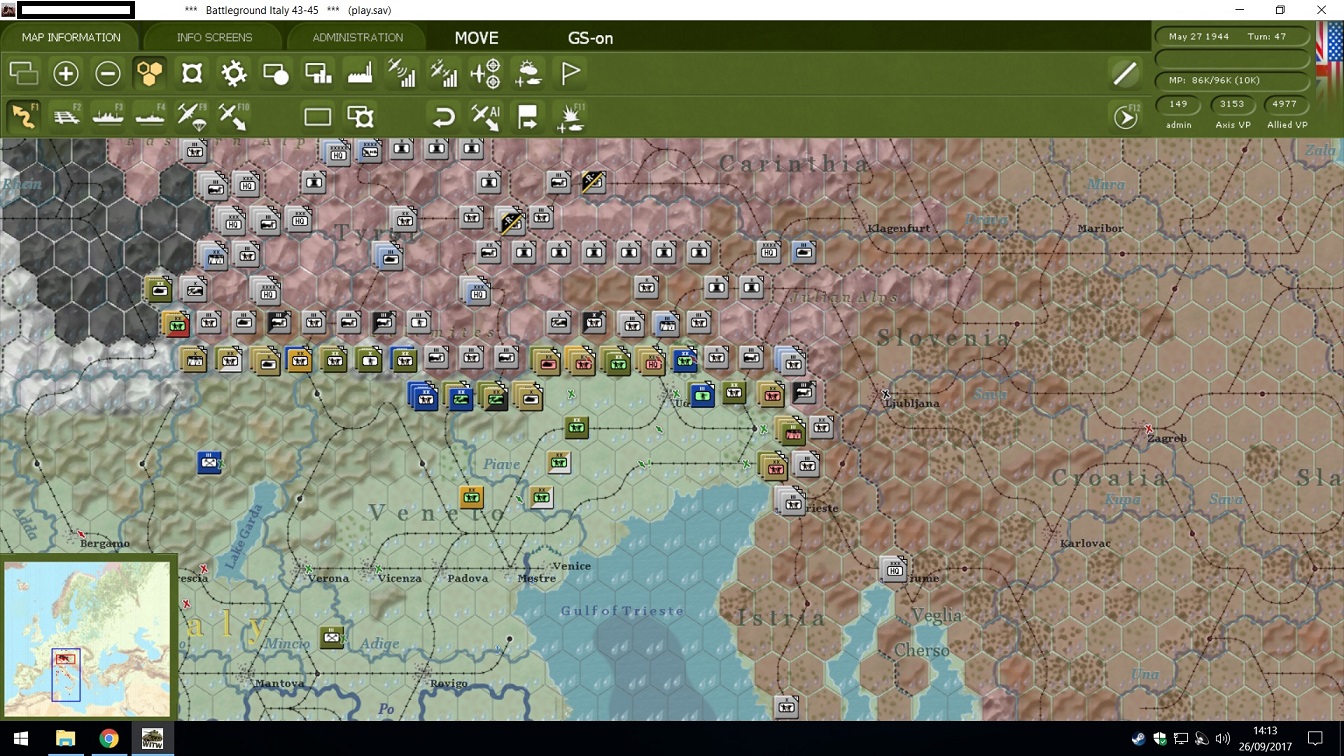Click the MP 86K/96K field

coord(1232,80)
